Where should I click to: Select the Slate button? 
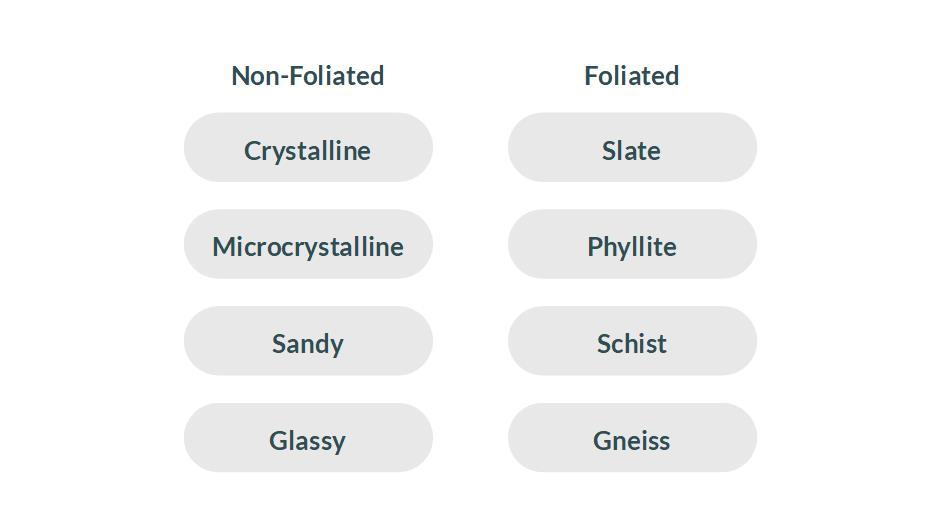pyautogui.click(x=632, y=148)
